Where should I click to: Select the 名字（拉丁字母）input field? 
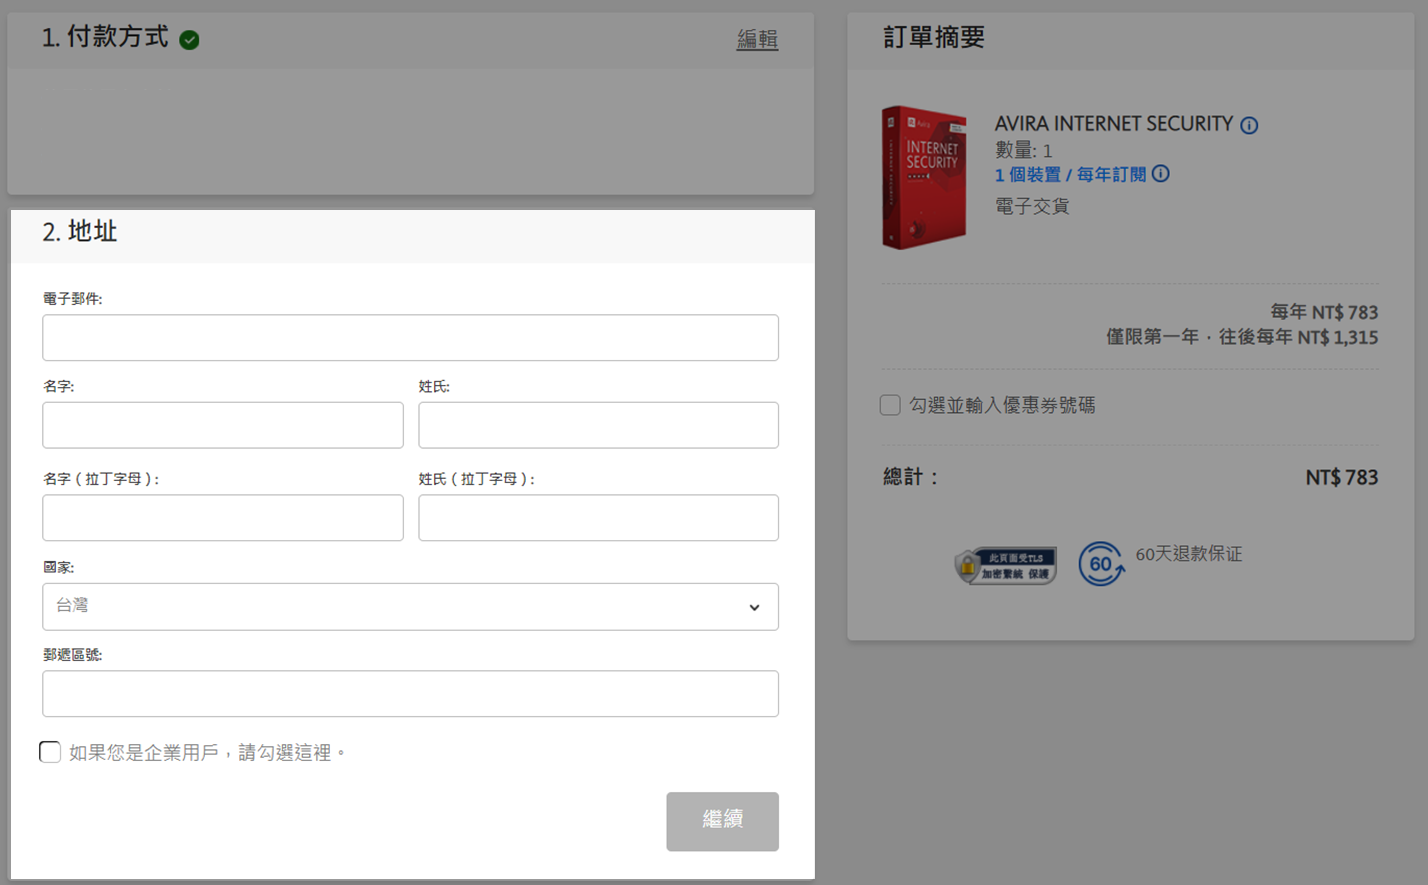click(223, 518)
